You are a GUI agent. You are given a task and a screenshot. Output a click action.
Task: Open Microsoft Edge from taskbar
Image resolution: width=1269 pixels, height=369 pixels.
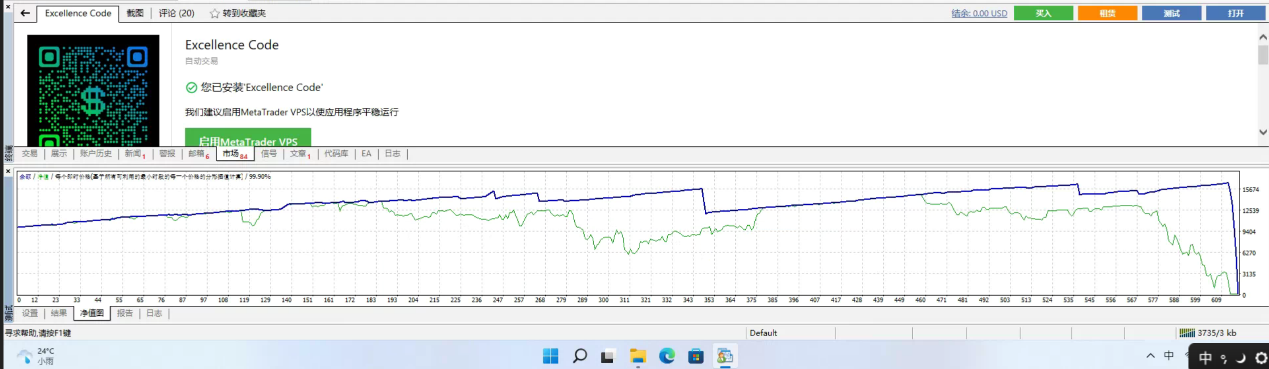(667, 356)
